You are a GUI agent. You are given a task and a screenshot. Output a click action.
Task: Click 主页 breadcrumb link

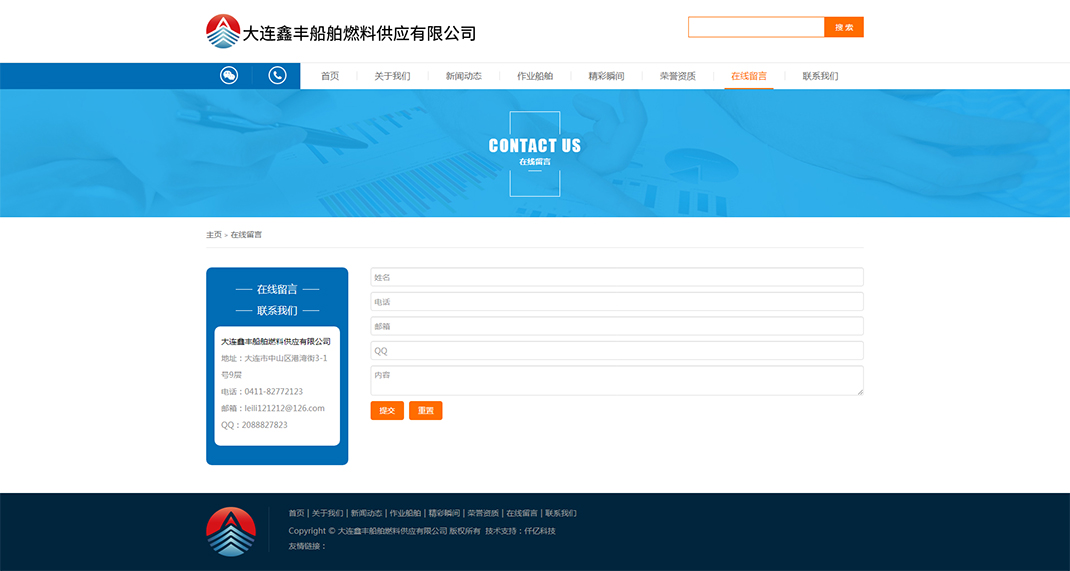click(214, 235)
